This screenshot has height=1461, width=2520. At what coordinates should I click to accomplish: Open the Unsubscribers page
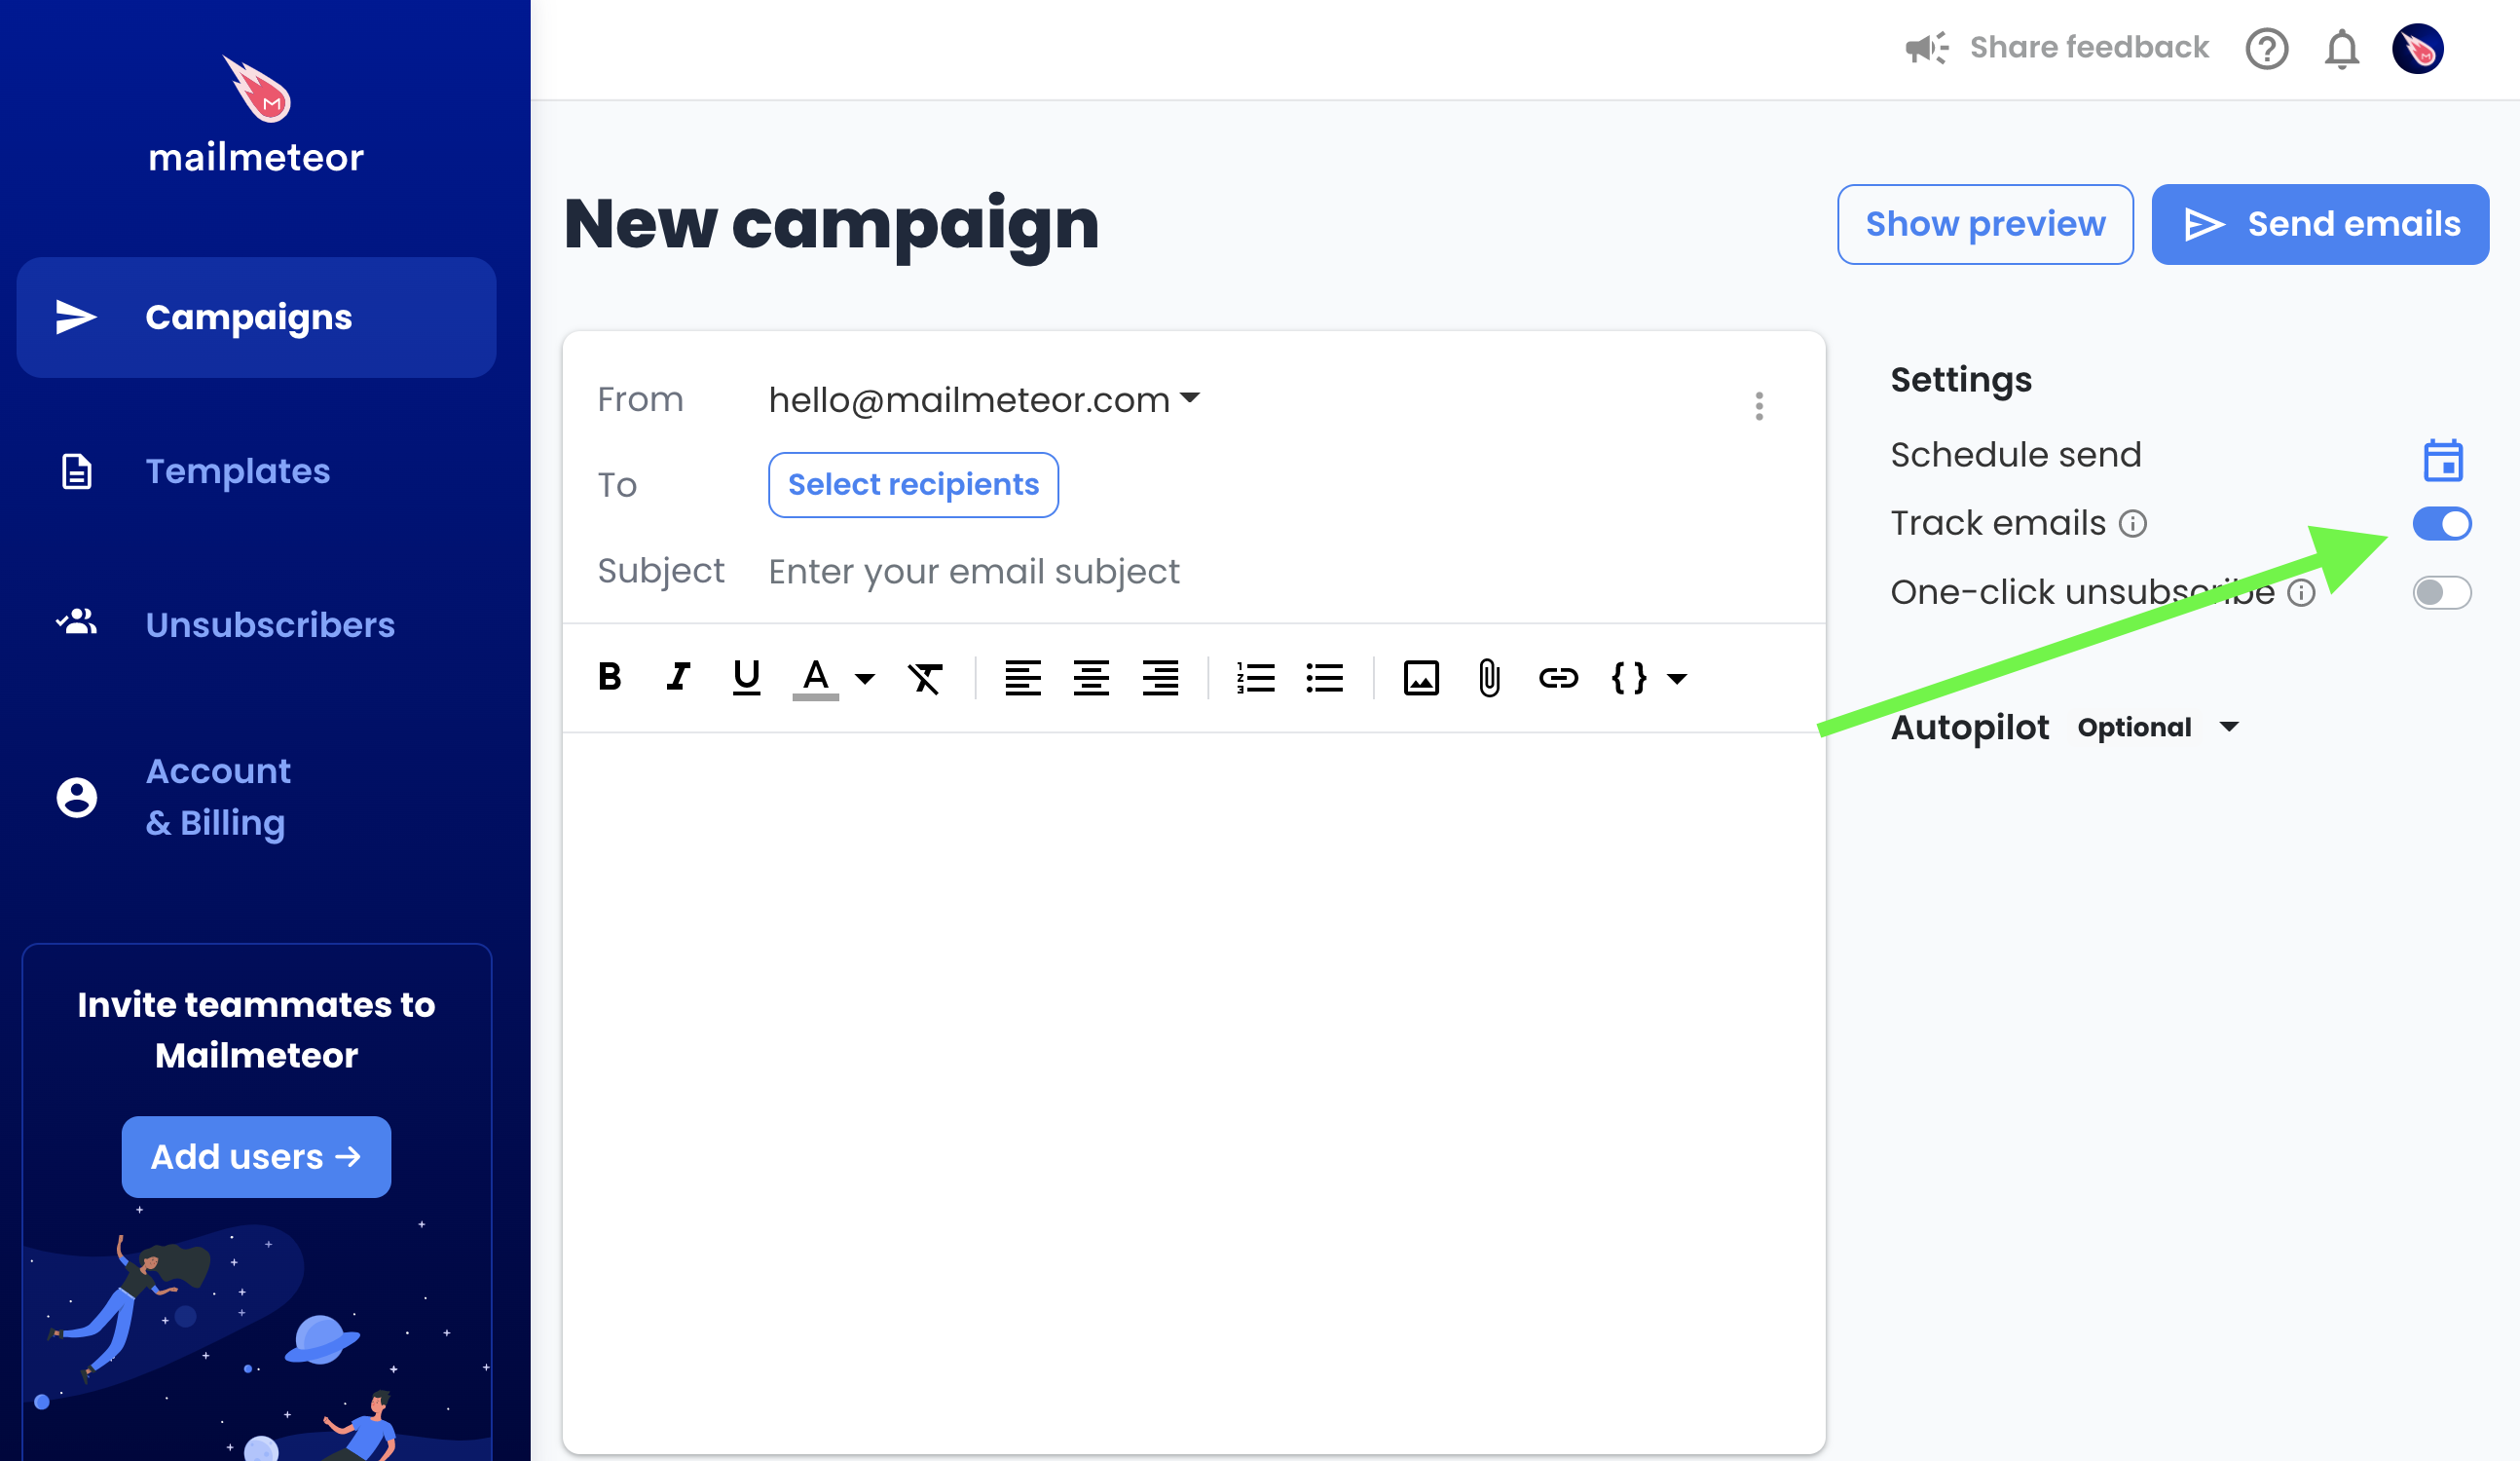pyautogui.click(x=269, y=624)
